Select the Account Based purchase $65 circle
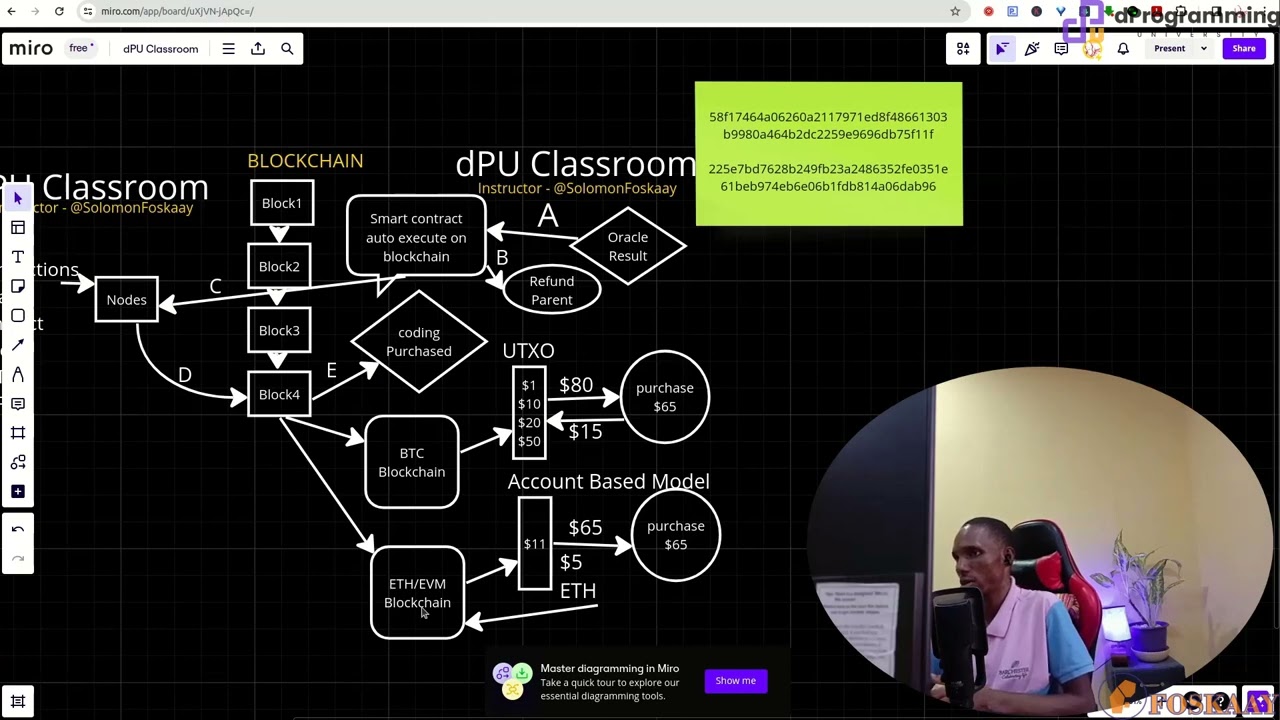Image resolution: width=1280 pixels, height=720 pixels. pos(676,535)
